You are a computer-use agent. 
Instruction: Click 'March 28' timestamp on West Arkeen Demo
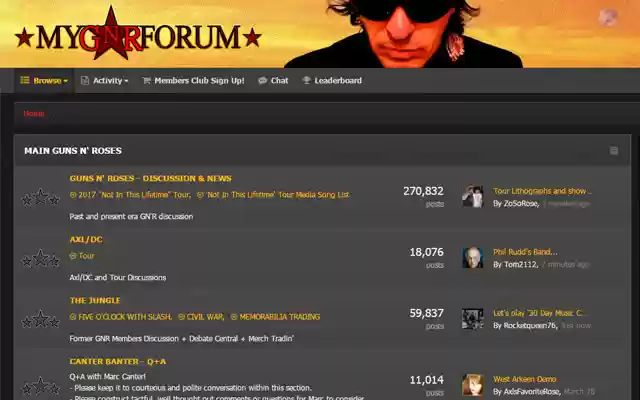(579, 392)
